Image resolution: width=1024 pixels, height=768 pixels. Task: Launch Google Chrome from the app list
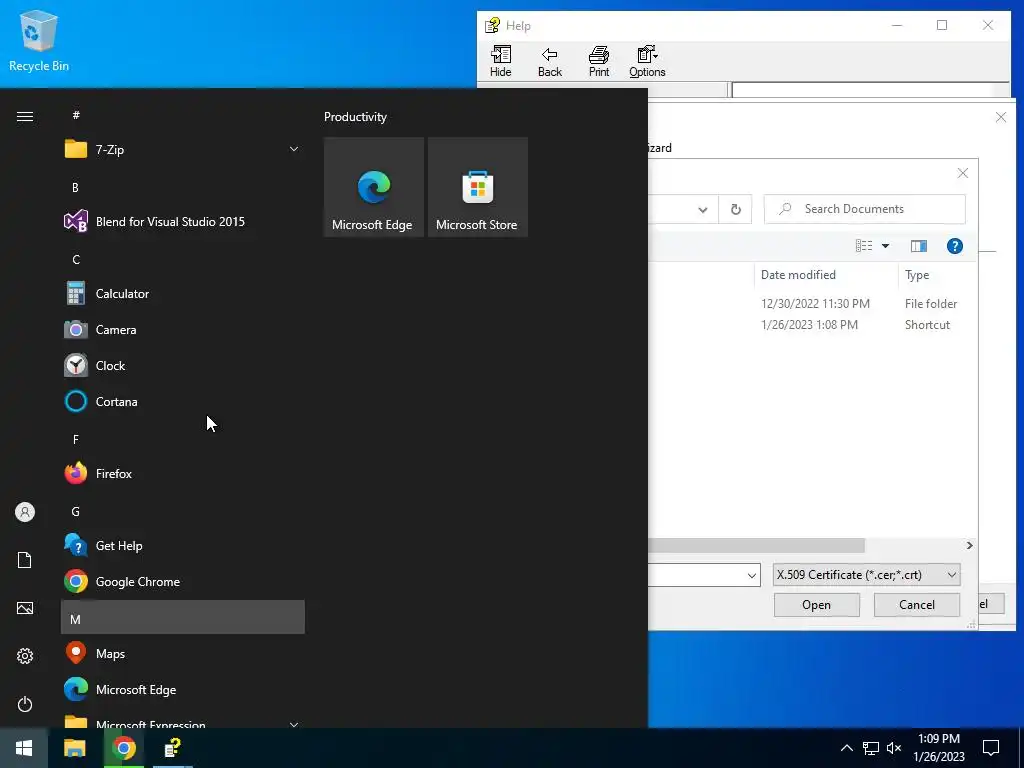pos(183,581)
